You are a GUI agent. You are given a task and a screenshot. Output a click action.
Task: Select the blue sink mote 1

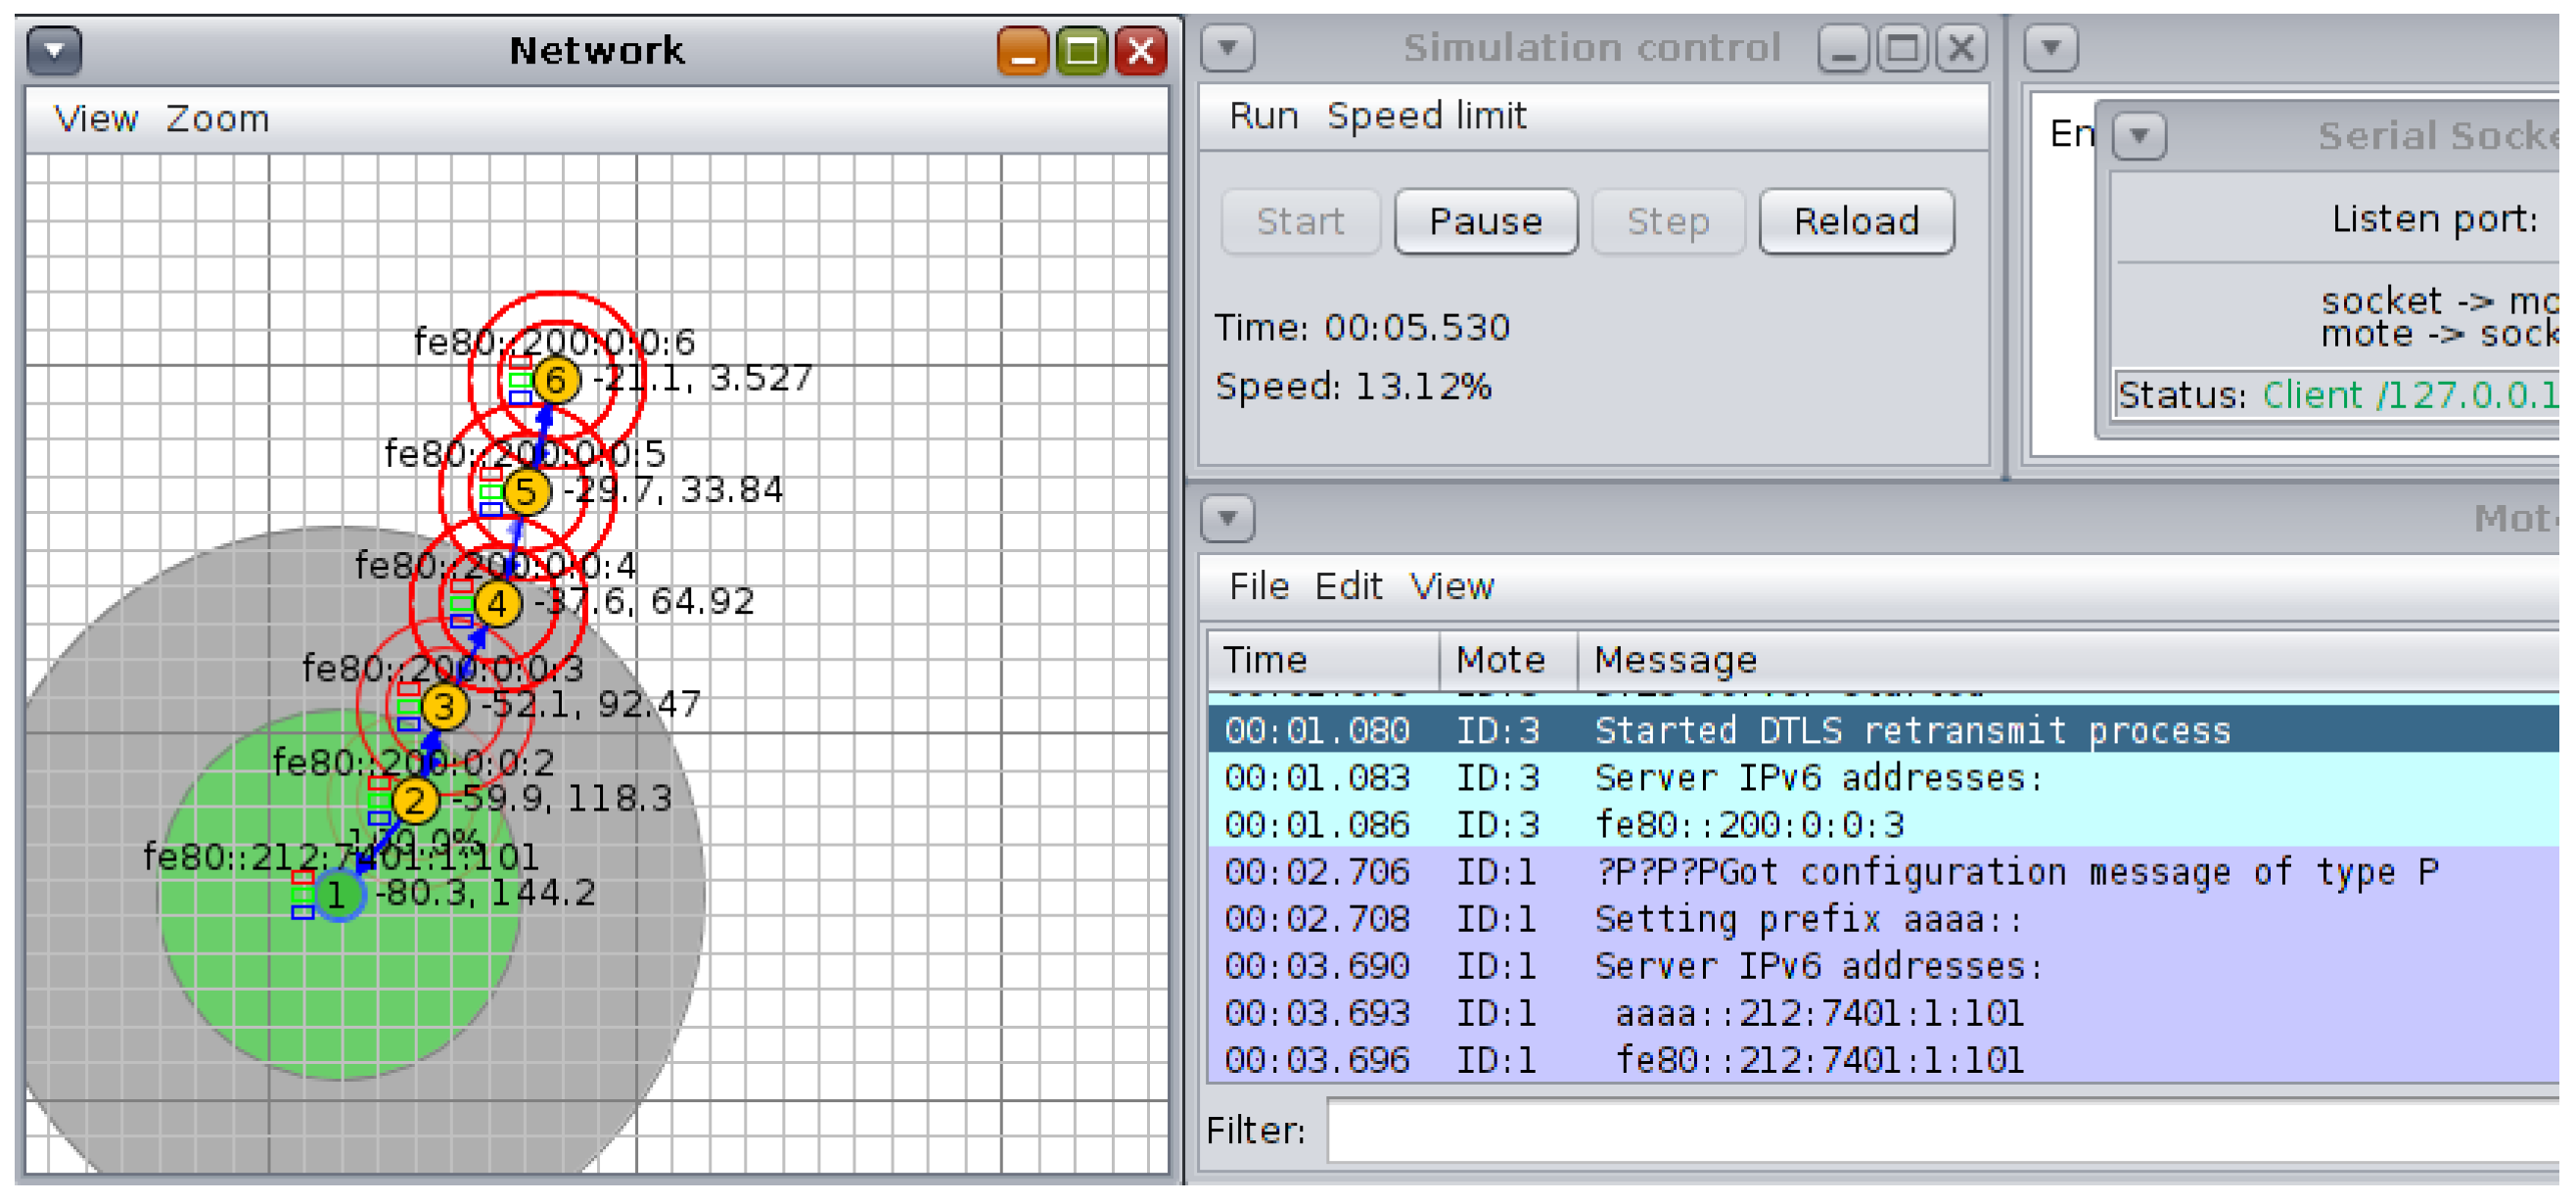point(338,896)
